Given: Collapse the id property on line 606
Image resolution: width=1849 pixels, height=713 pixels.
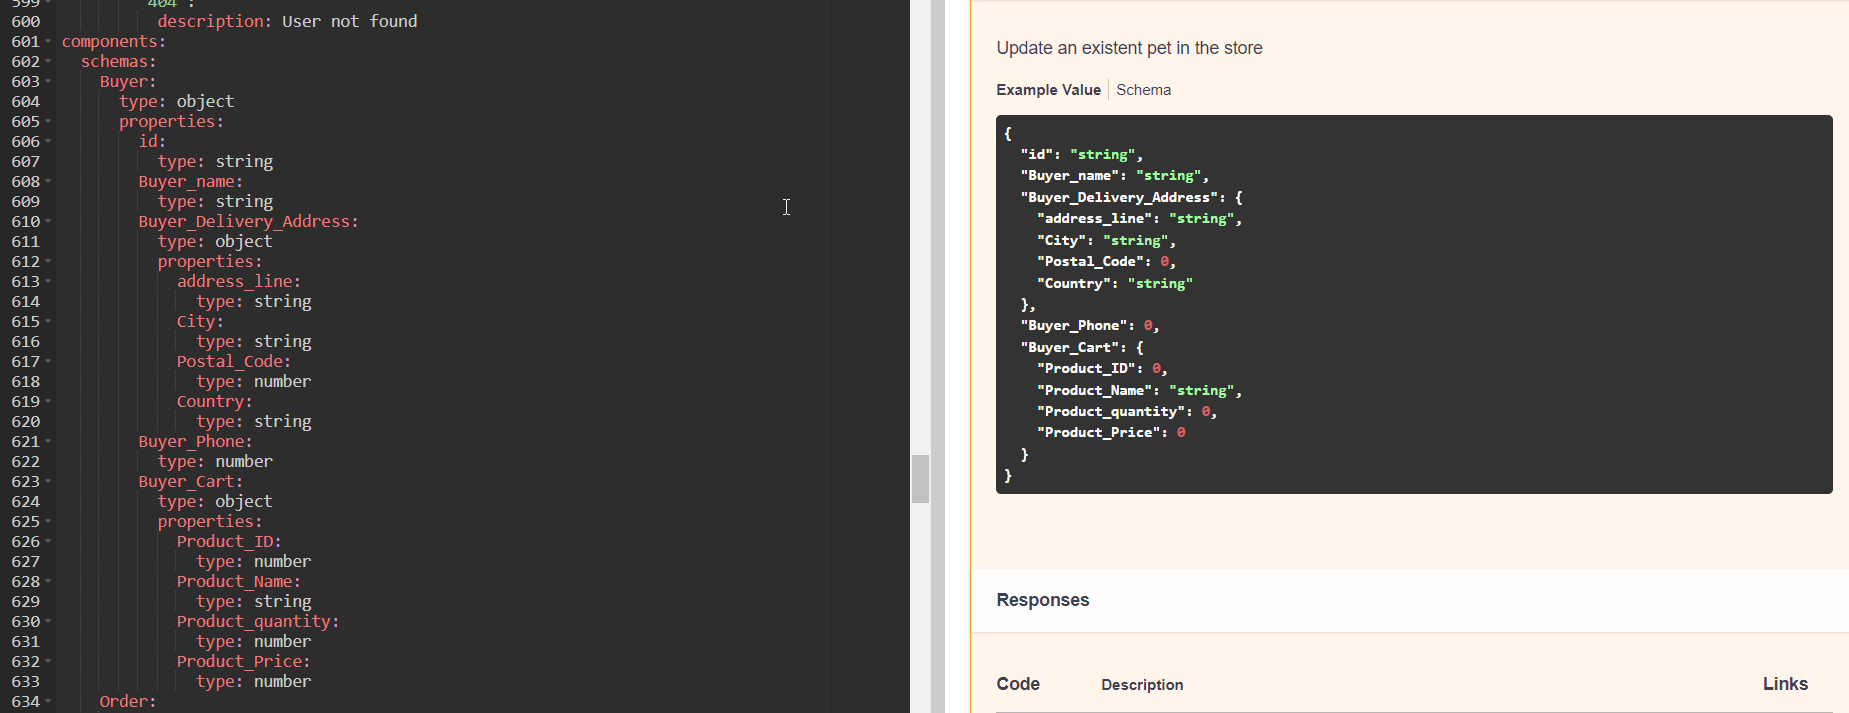Looking at the screenshot, I should coord(48,142).
